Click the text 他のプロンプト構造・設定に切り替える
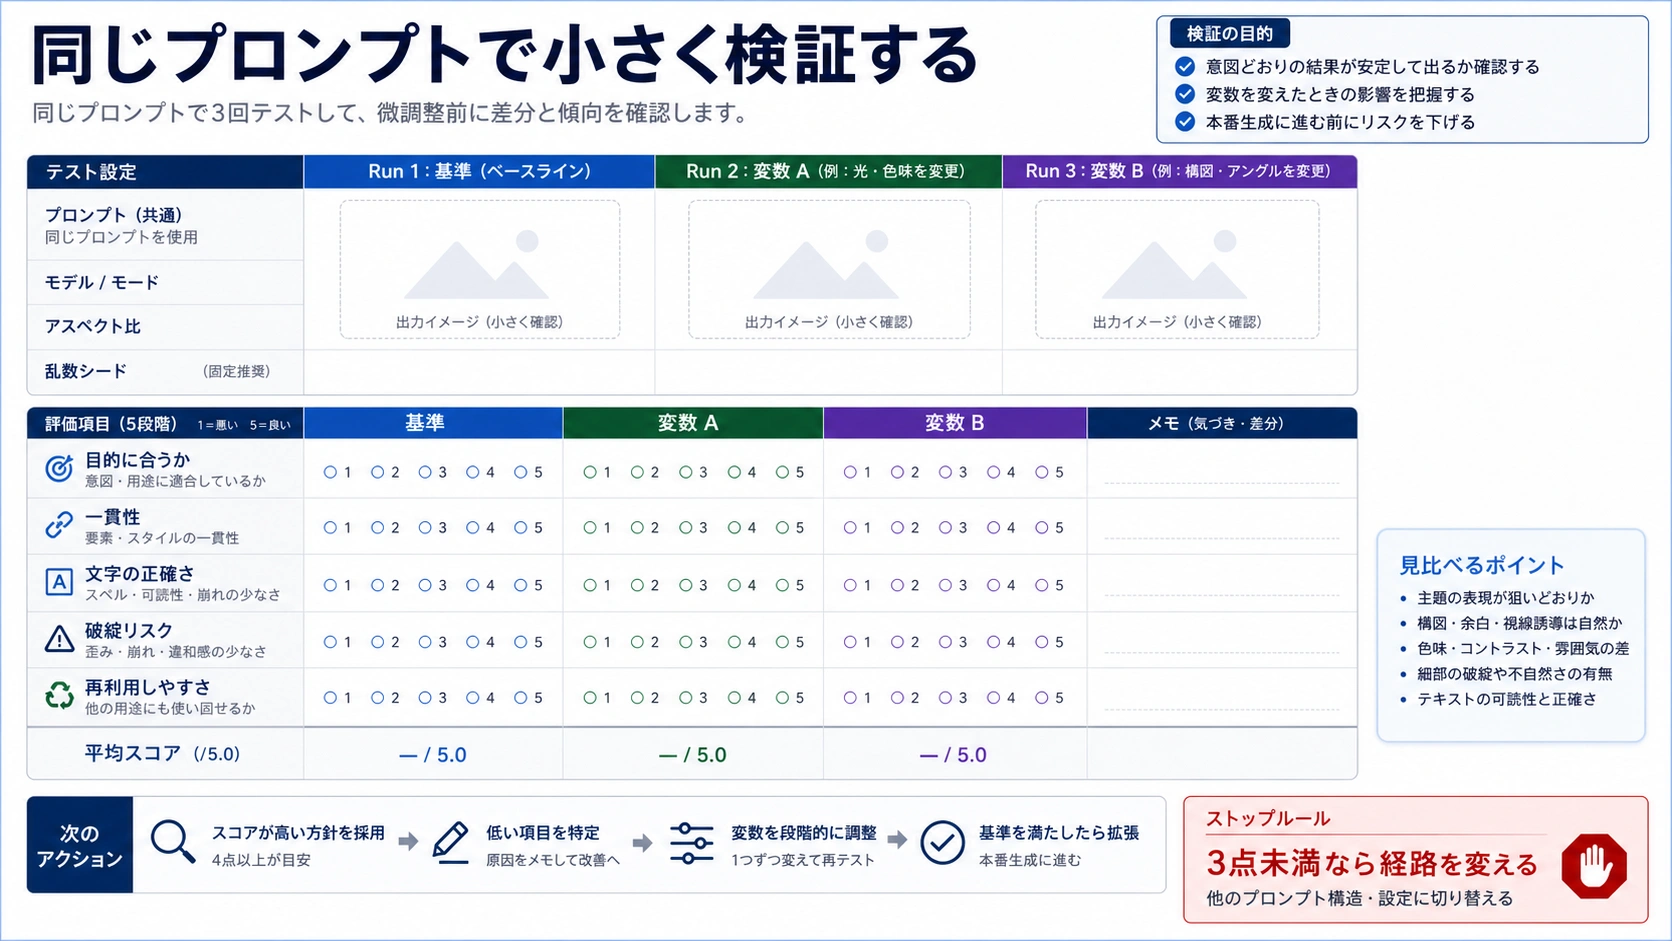The width and height of the screenshot is (1672, 941). 1360,898
